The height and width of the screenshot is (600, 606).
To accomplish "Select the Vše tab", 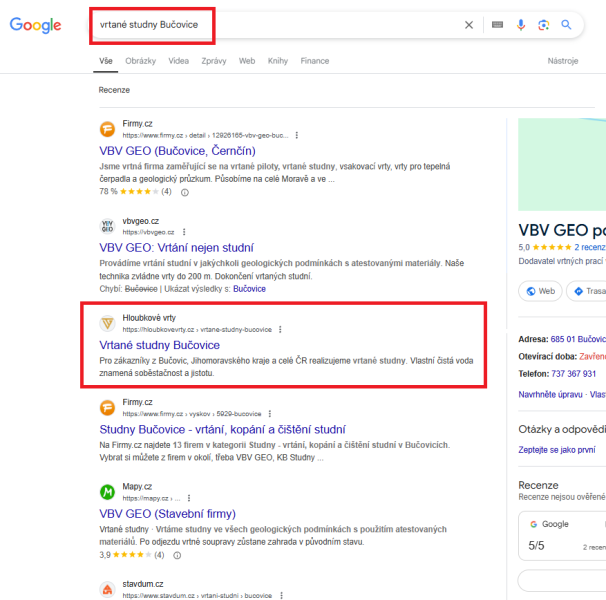I will click(x=106, y=61).
